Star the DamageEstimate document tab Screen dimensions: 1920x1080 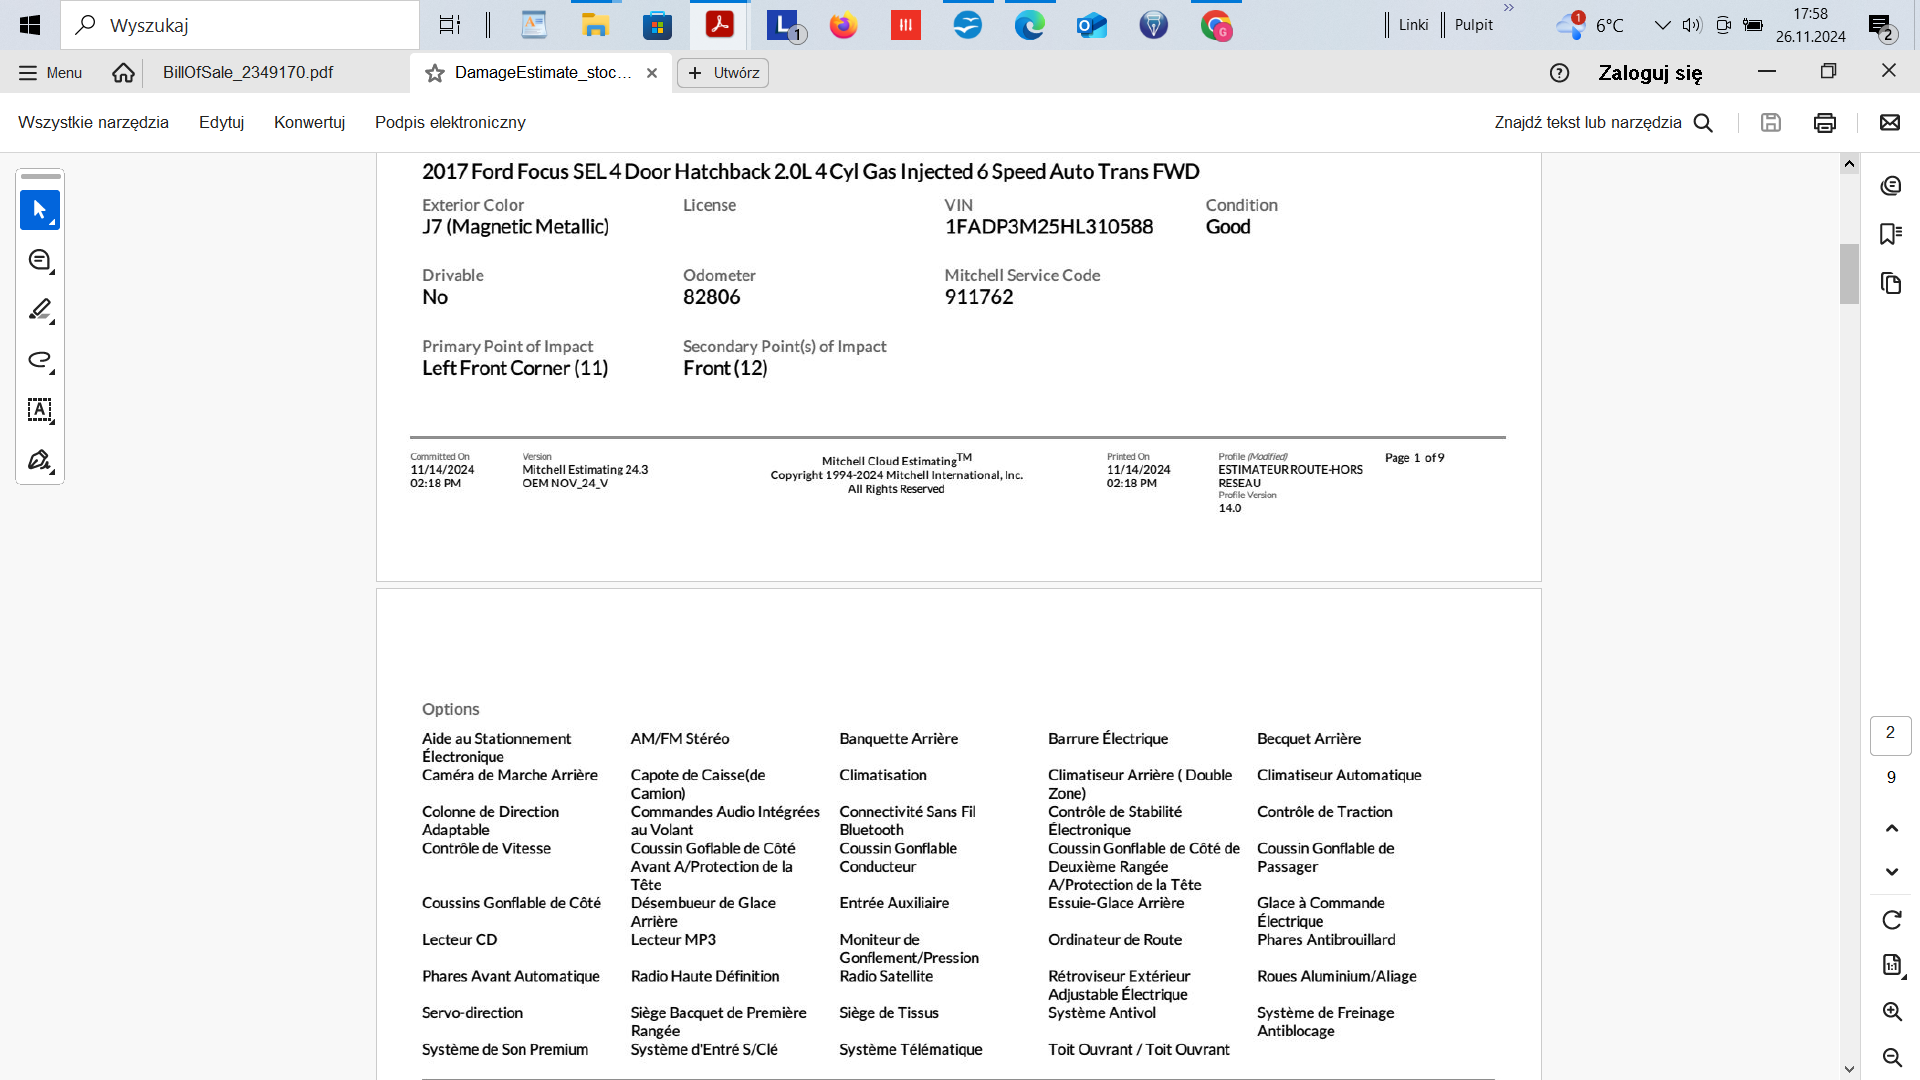[435, 73]
